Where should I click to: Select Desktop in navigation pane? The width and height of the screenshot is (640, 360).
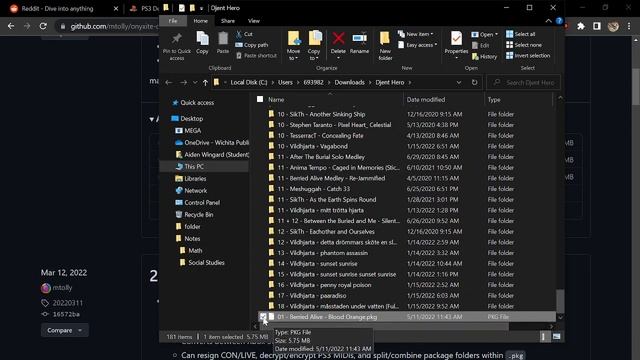point(191,118)
